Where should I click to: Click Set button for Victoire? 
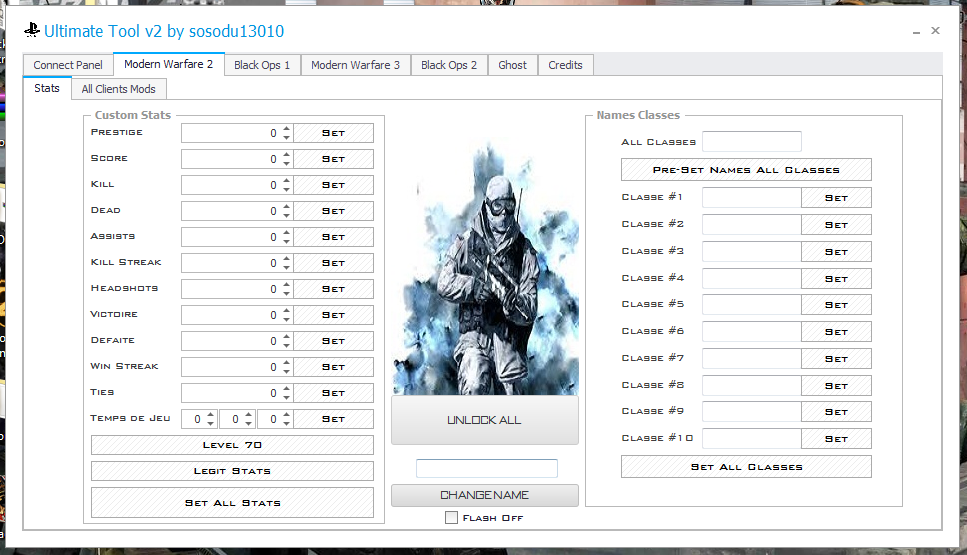point(333,314)
